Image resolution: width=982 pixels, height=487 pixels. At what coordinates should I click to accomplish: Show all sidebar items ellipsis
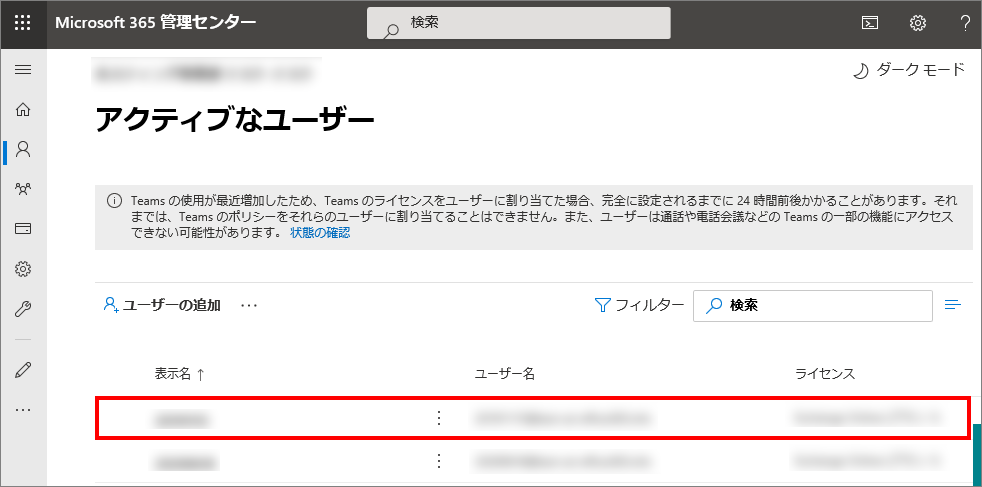pyautogui.click(x=23, y=409)
